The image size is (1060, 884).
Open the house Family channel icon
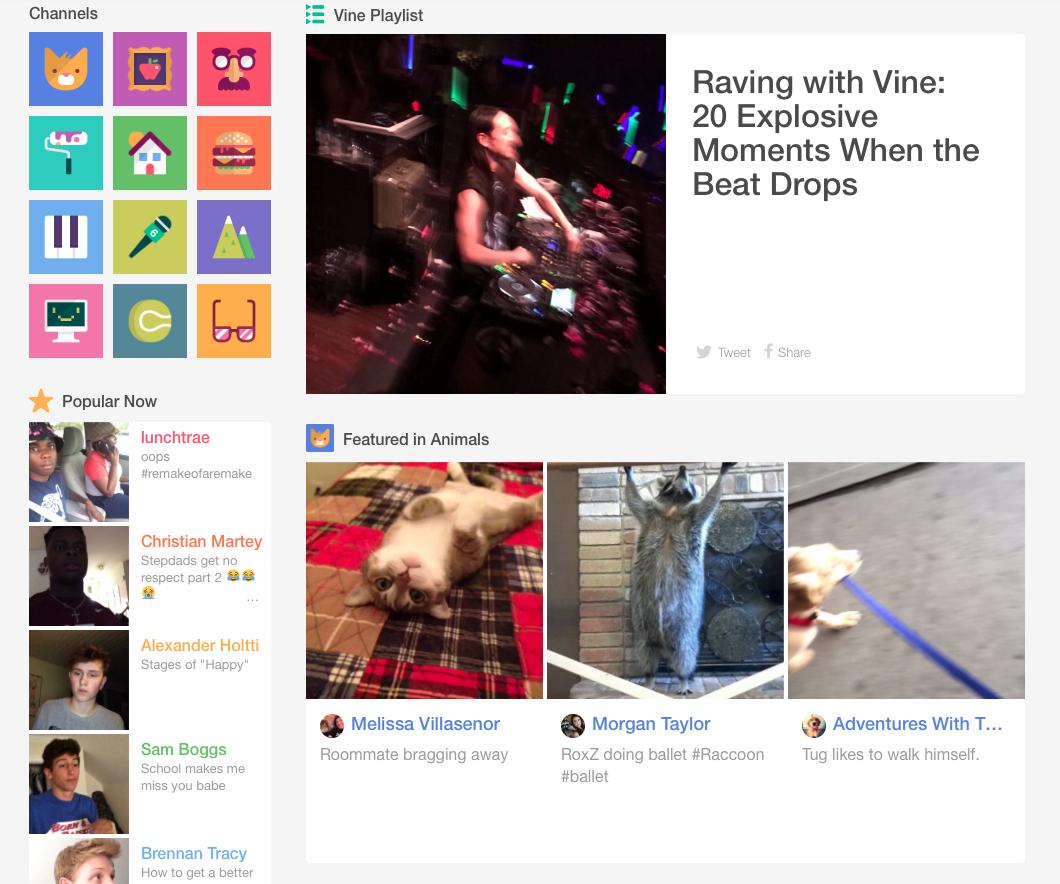[150, 153]
